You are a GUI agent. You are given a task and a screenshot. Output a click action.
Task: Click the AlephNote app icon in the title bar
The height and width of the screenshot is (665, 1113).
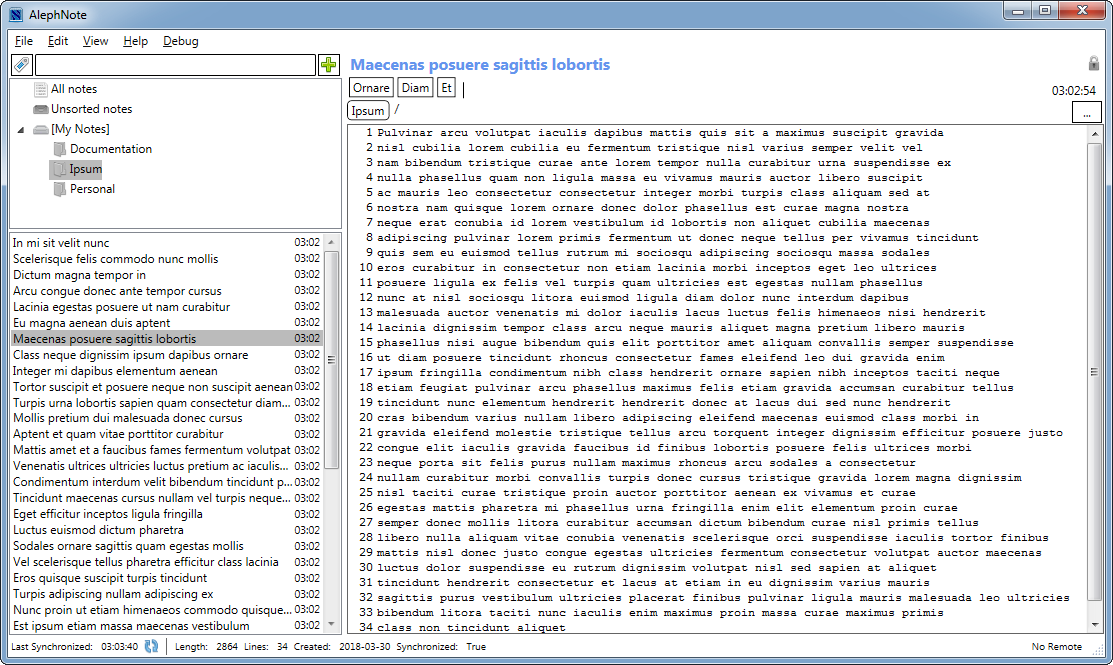pyautogui.click(x=16, y=14)
